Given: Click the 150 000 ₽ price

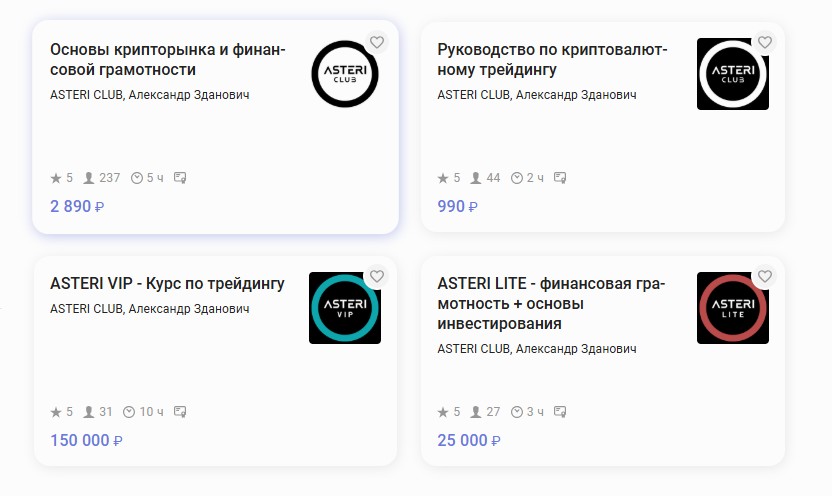Looking at the screenshot, I should point(86,440).
